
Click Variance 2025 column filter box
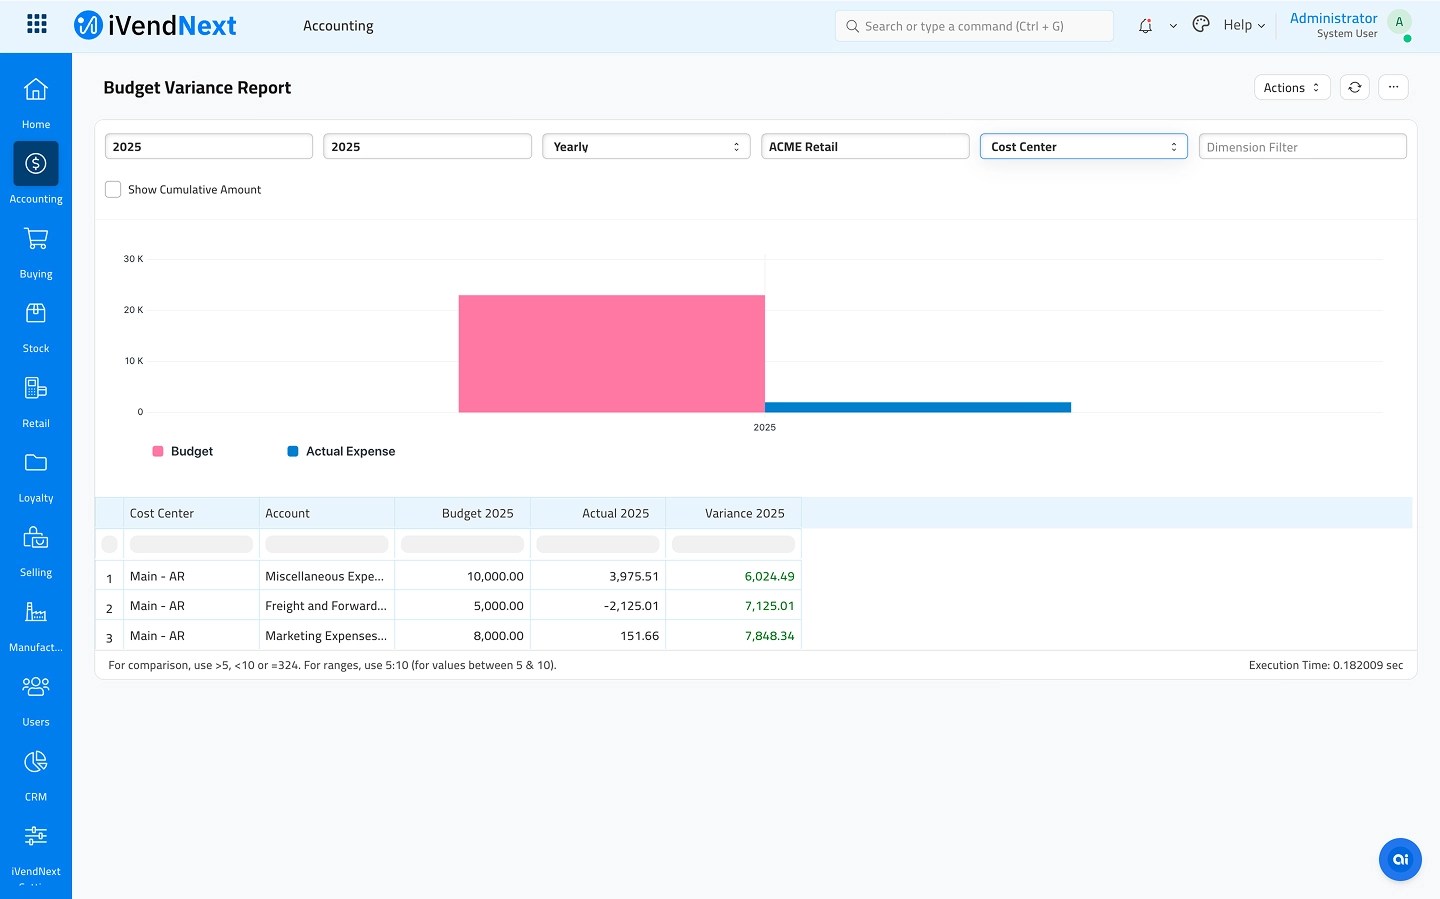click(733, 544)
